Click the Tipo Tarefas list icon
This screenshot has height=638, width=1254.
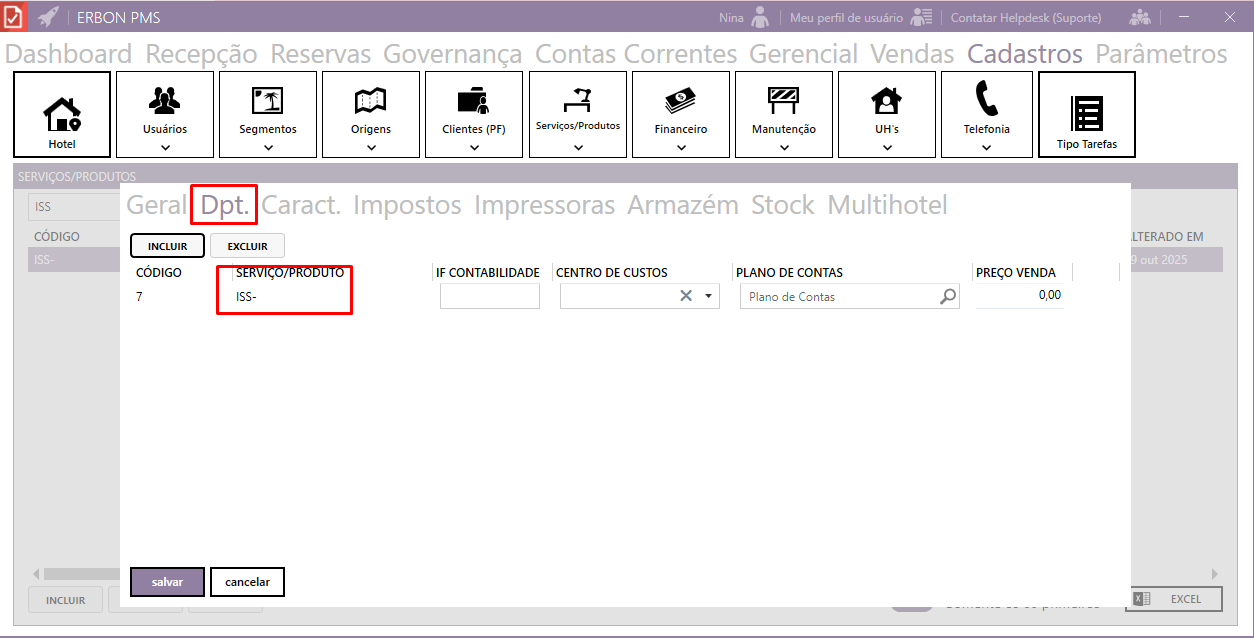1086,113
